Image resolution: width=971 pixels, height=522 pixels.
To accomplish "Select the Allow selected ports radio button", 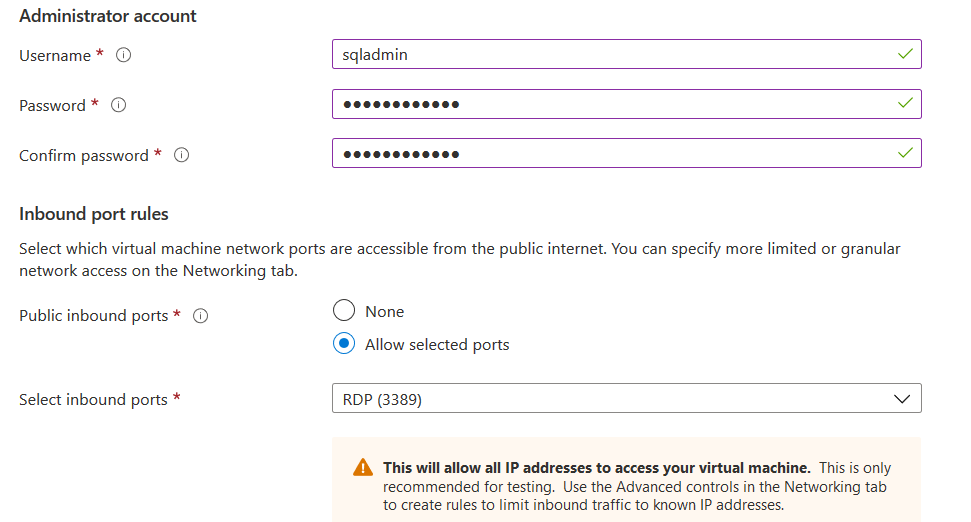I will click(x=344, y=344).
